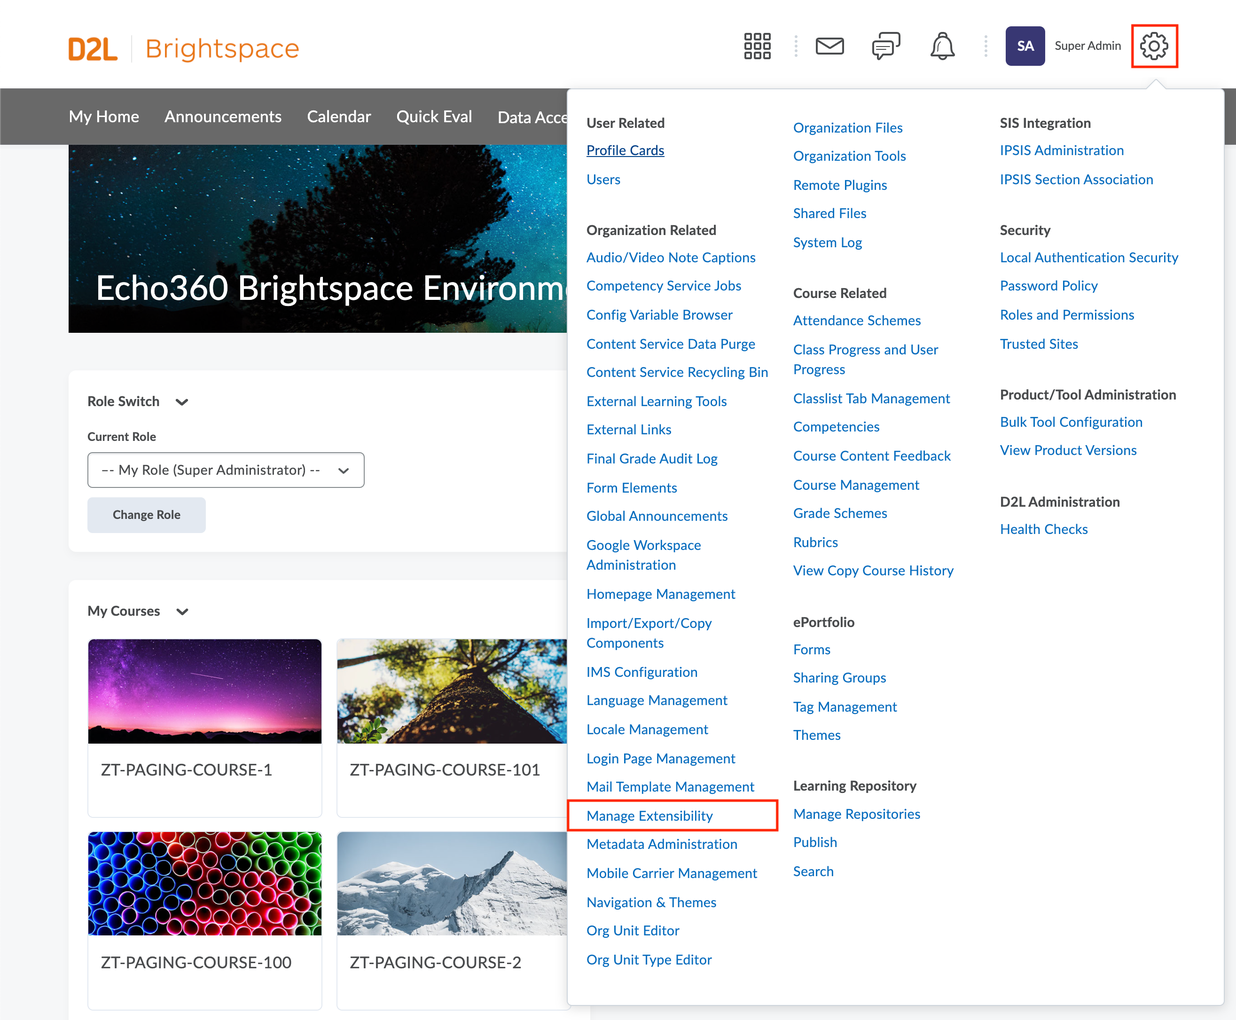Open Final Grade Audit Log
1236x1020 pixels.
coord(652,459)
